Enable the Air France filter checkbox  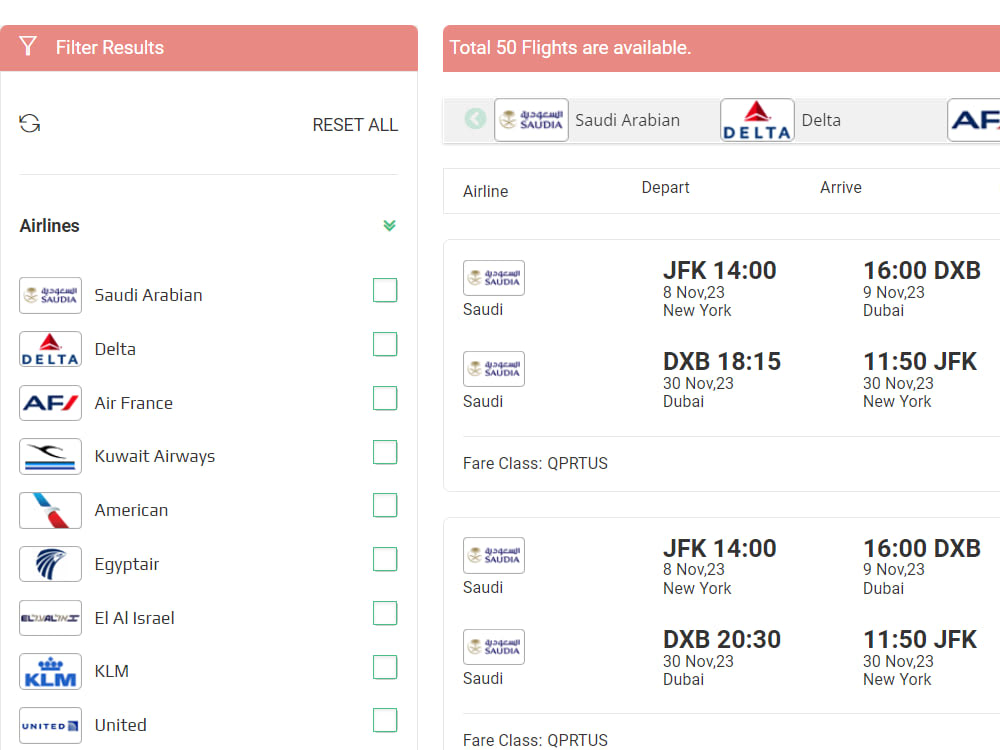point(385,398)
